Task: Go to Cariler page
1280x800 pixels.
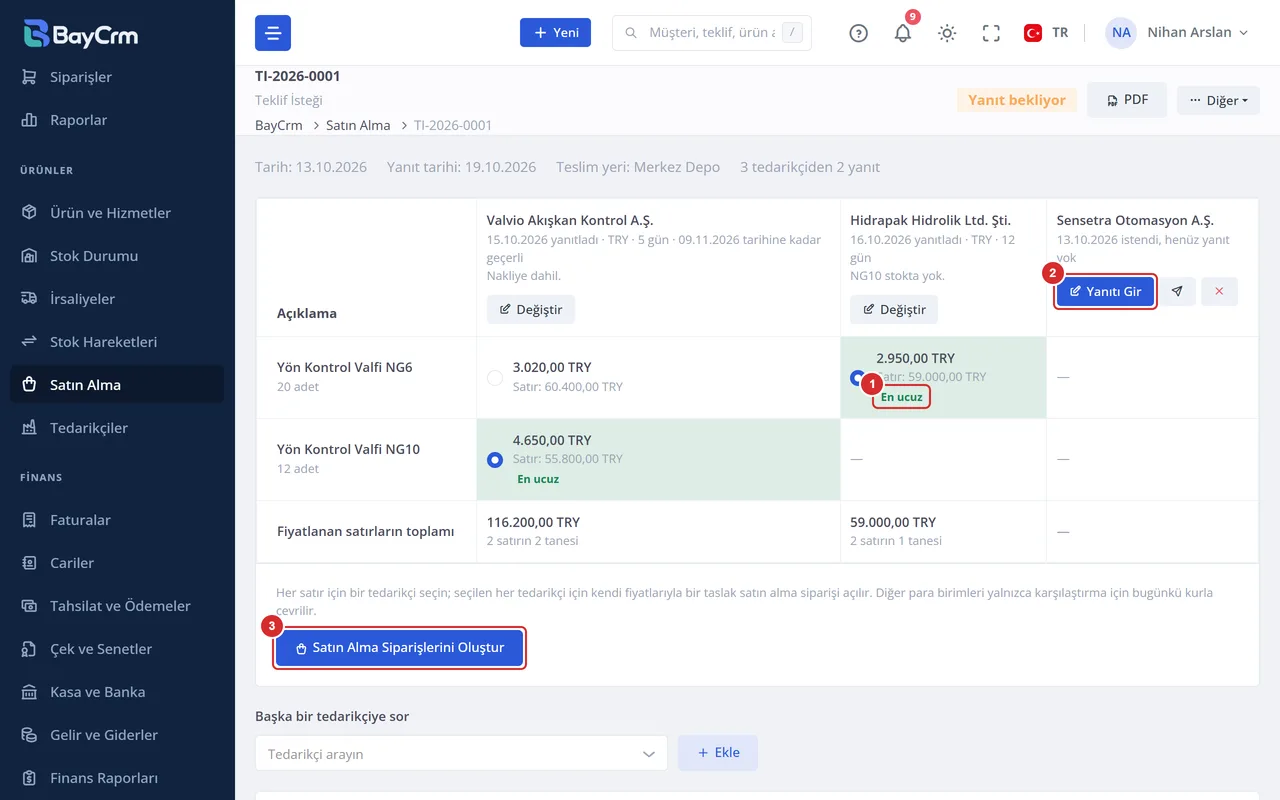Action: pyautogui.click(x=117, y=563)
